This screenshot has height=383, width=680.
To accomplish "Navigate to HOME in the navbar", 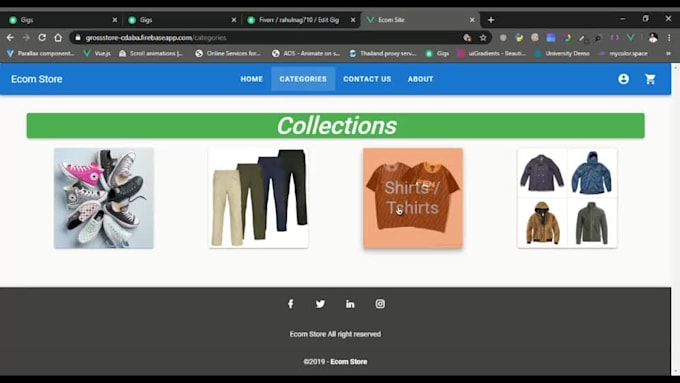I will click(x=252, y=79).
